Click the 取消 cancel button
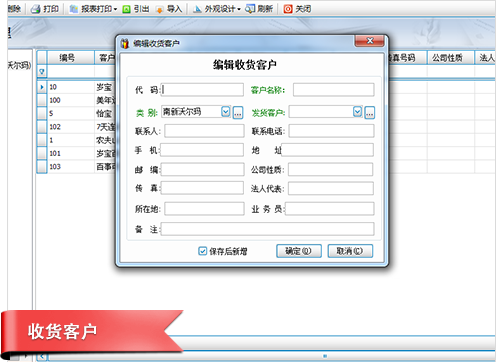498x362 pixels. point(350,251)
